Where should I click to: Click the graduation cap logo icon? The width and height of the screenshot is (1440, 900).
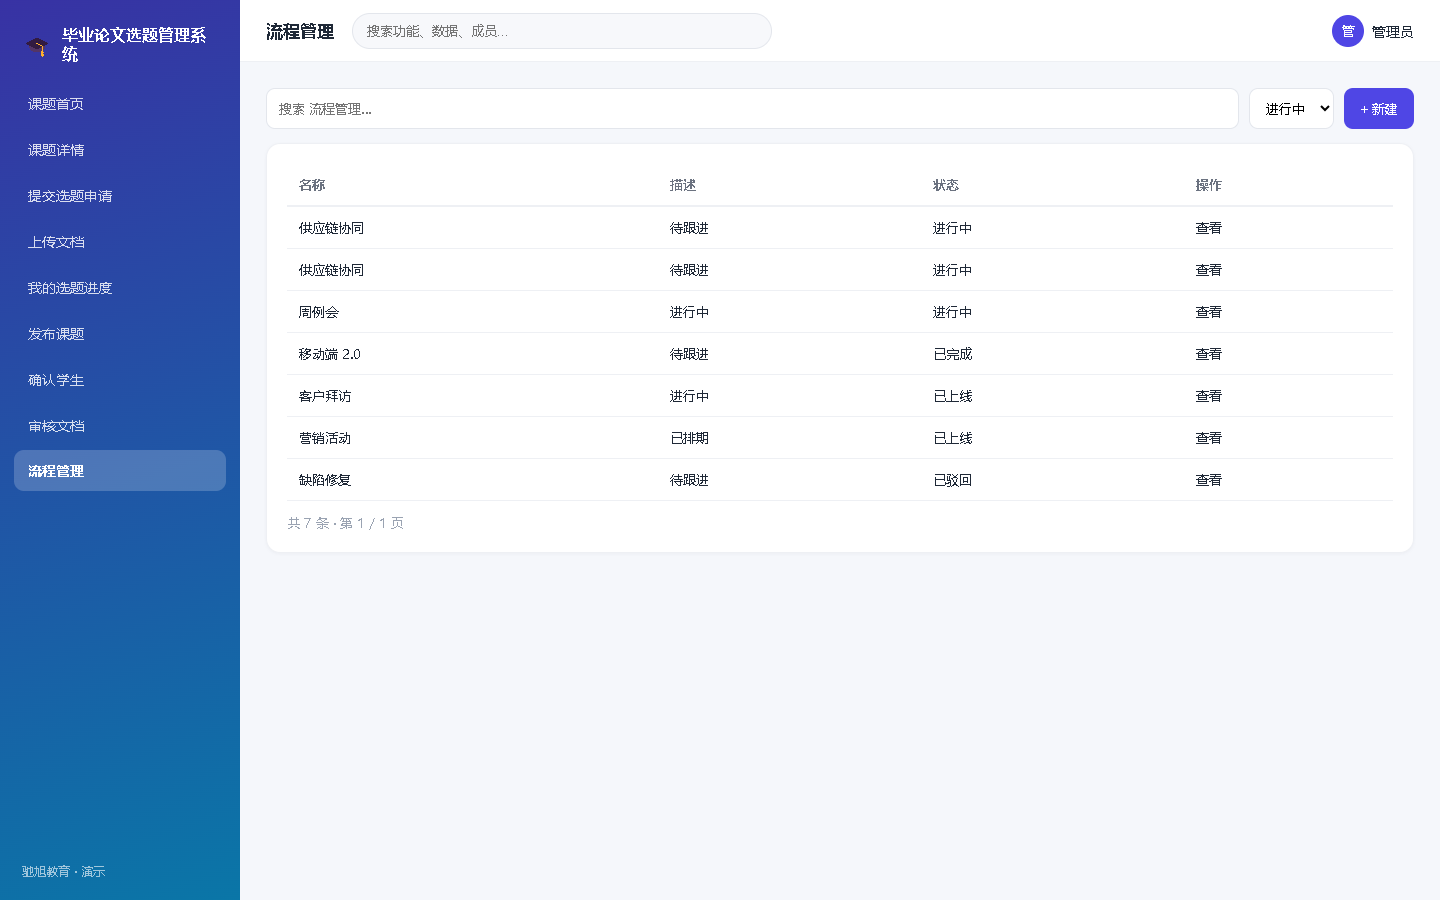[37, 46]
